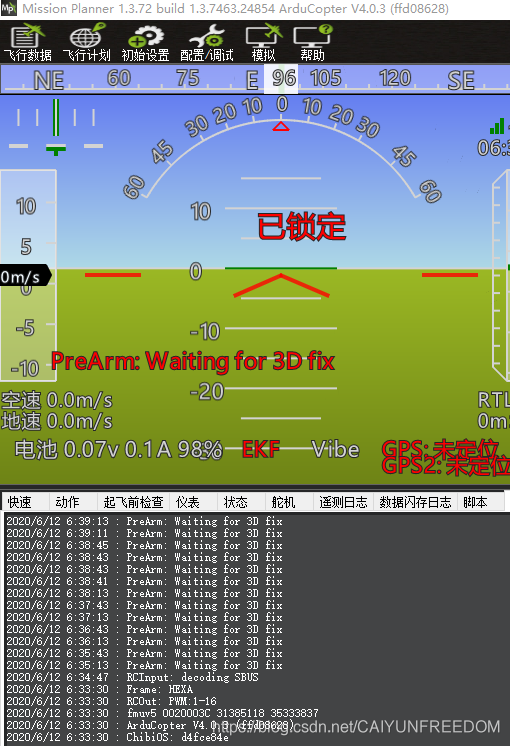This screenshot has width=510, height=746.
Task: Switch to the 脚本 tab
Action: coord(475,502)
